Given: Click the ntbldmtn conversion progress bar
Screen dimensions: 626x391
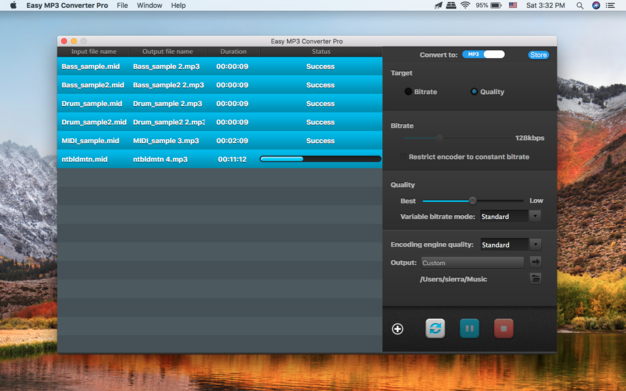Looking at the screenshot, I should [320, 159].
